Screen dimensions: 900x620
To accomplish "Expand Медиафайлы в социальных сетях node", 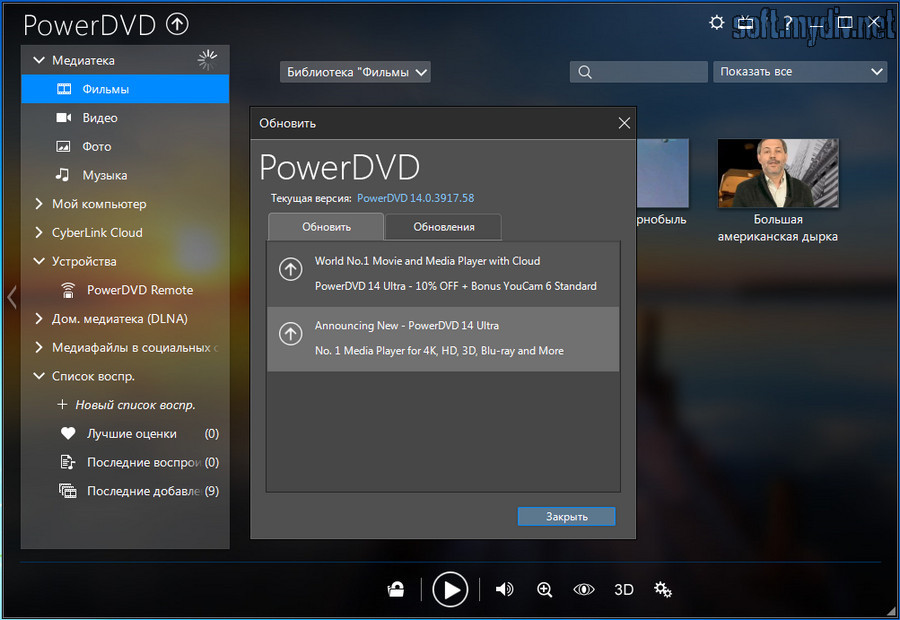I will coord(38,347).
